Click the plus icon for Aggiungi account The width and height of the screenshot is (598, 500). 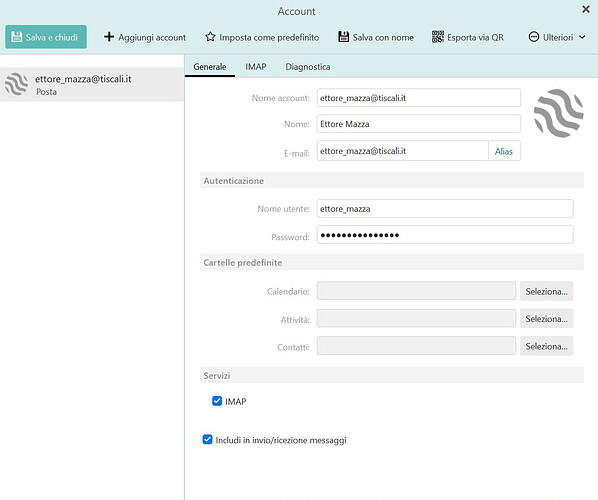(109, 37)
